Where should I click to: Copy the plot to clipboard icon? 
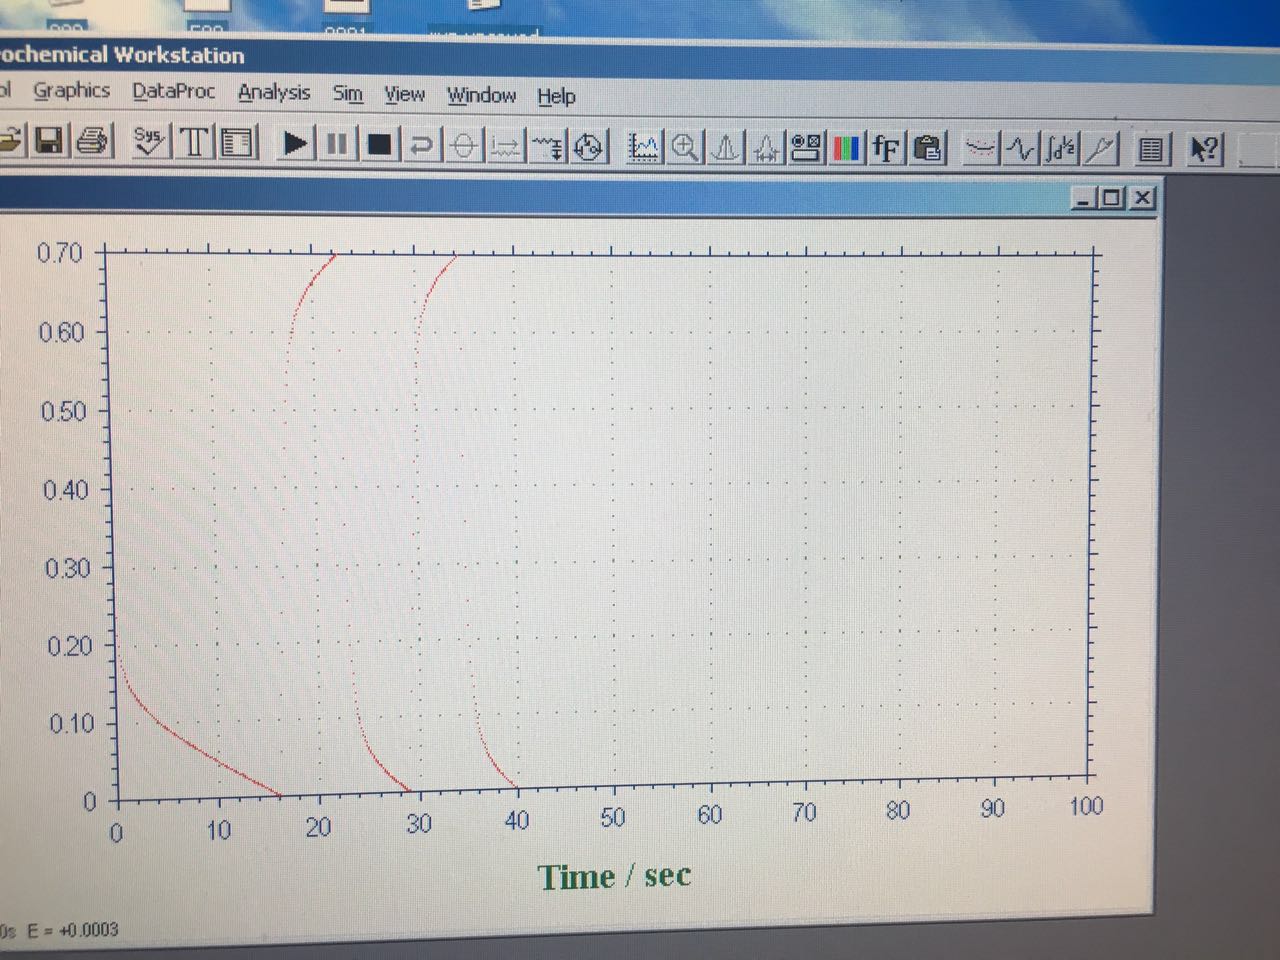point(928,149)
